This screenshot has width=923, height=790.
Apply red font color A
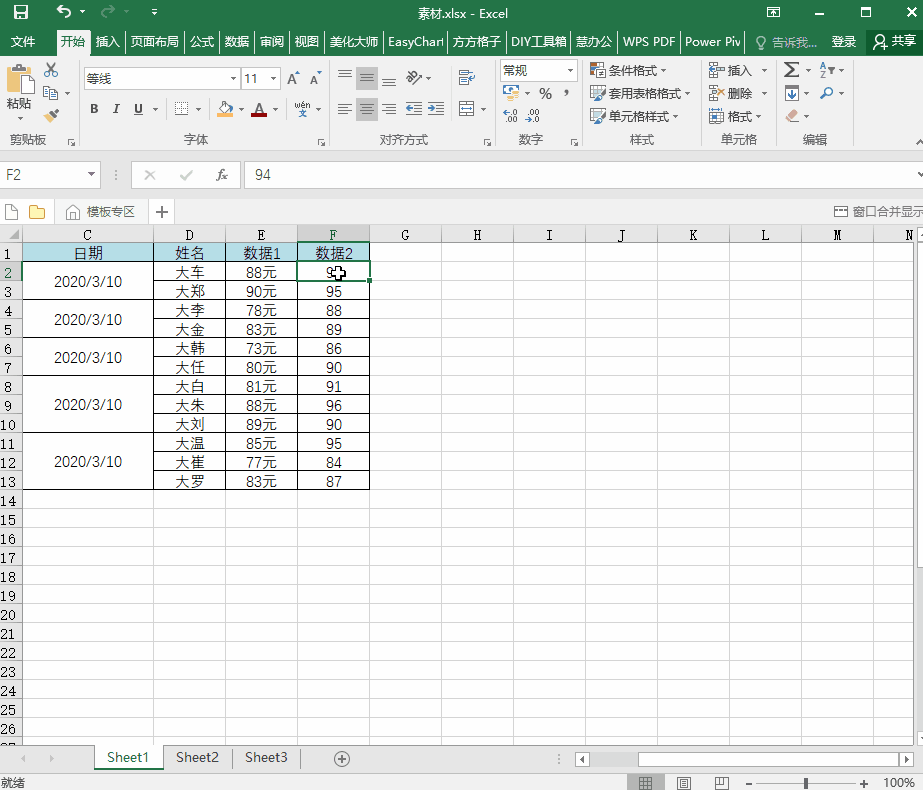click(259, 109)
